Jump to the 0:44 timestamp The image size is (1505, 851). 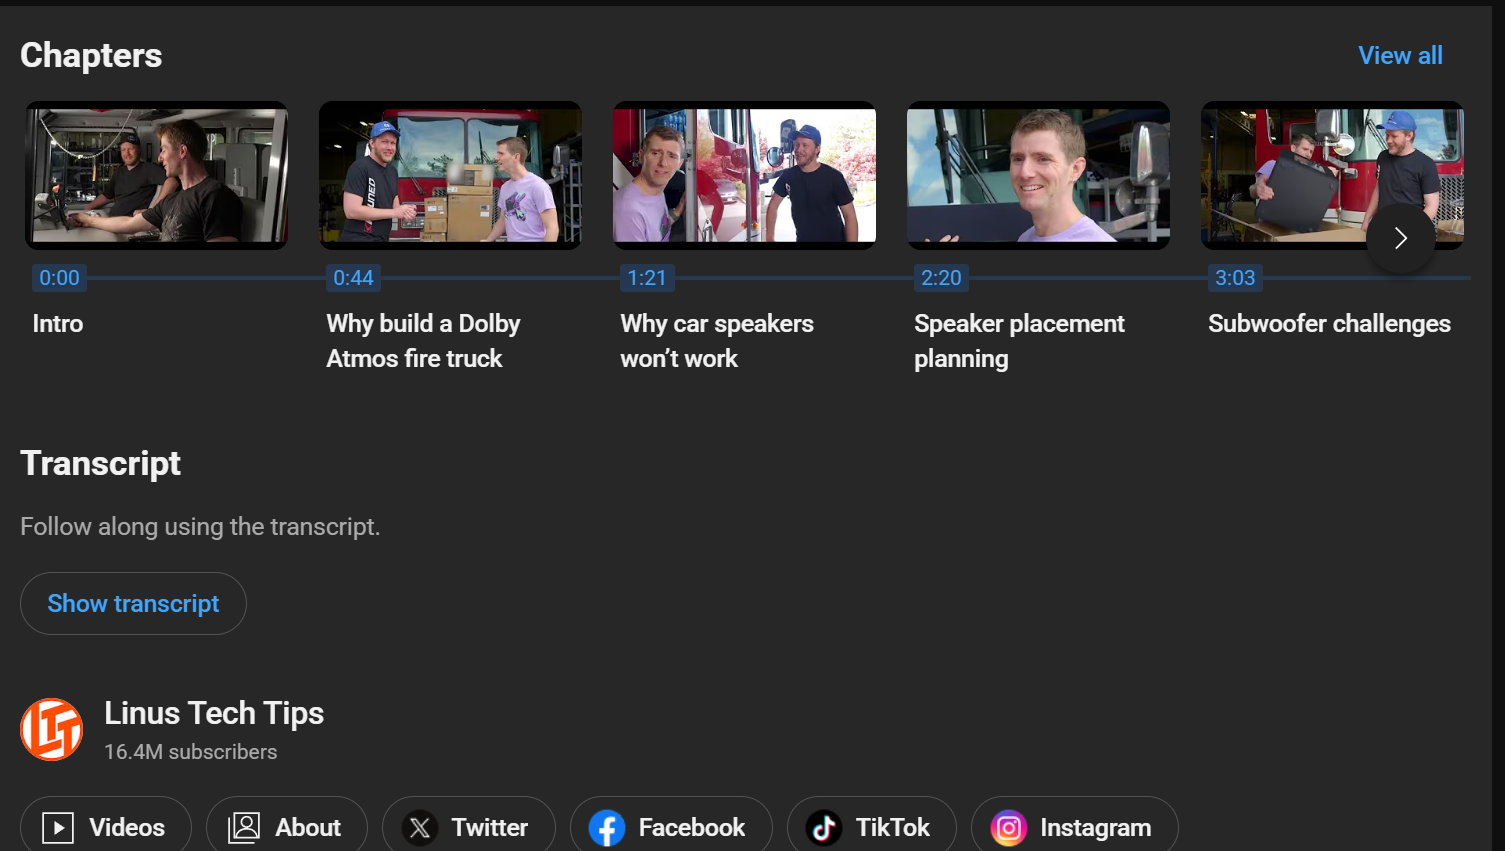click(x=353, y=278)
